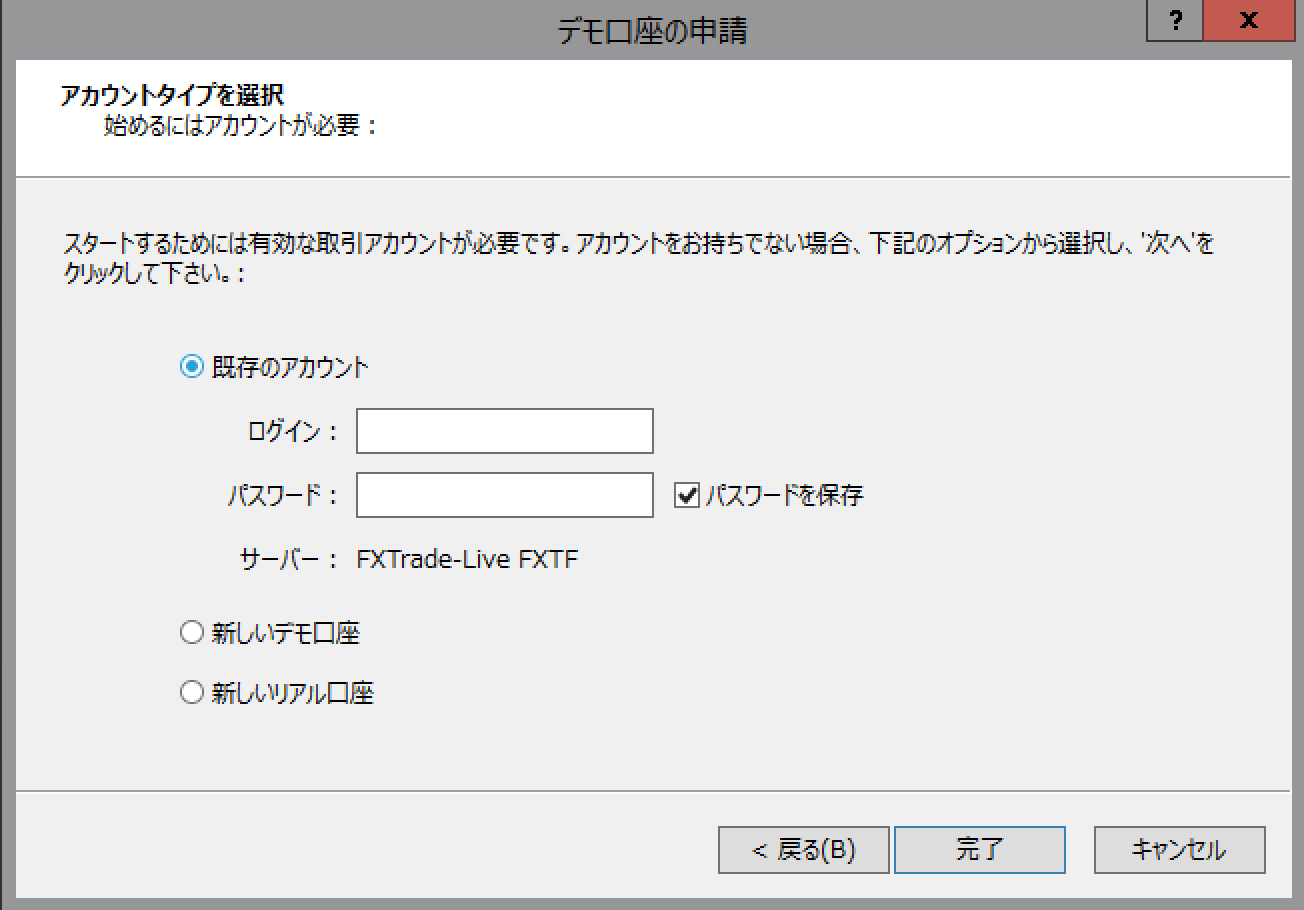Activate the new demo account radio
The width and height of the screenshot is (1304, 910).
click(191, 632)
